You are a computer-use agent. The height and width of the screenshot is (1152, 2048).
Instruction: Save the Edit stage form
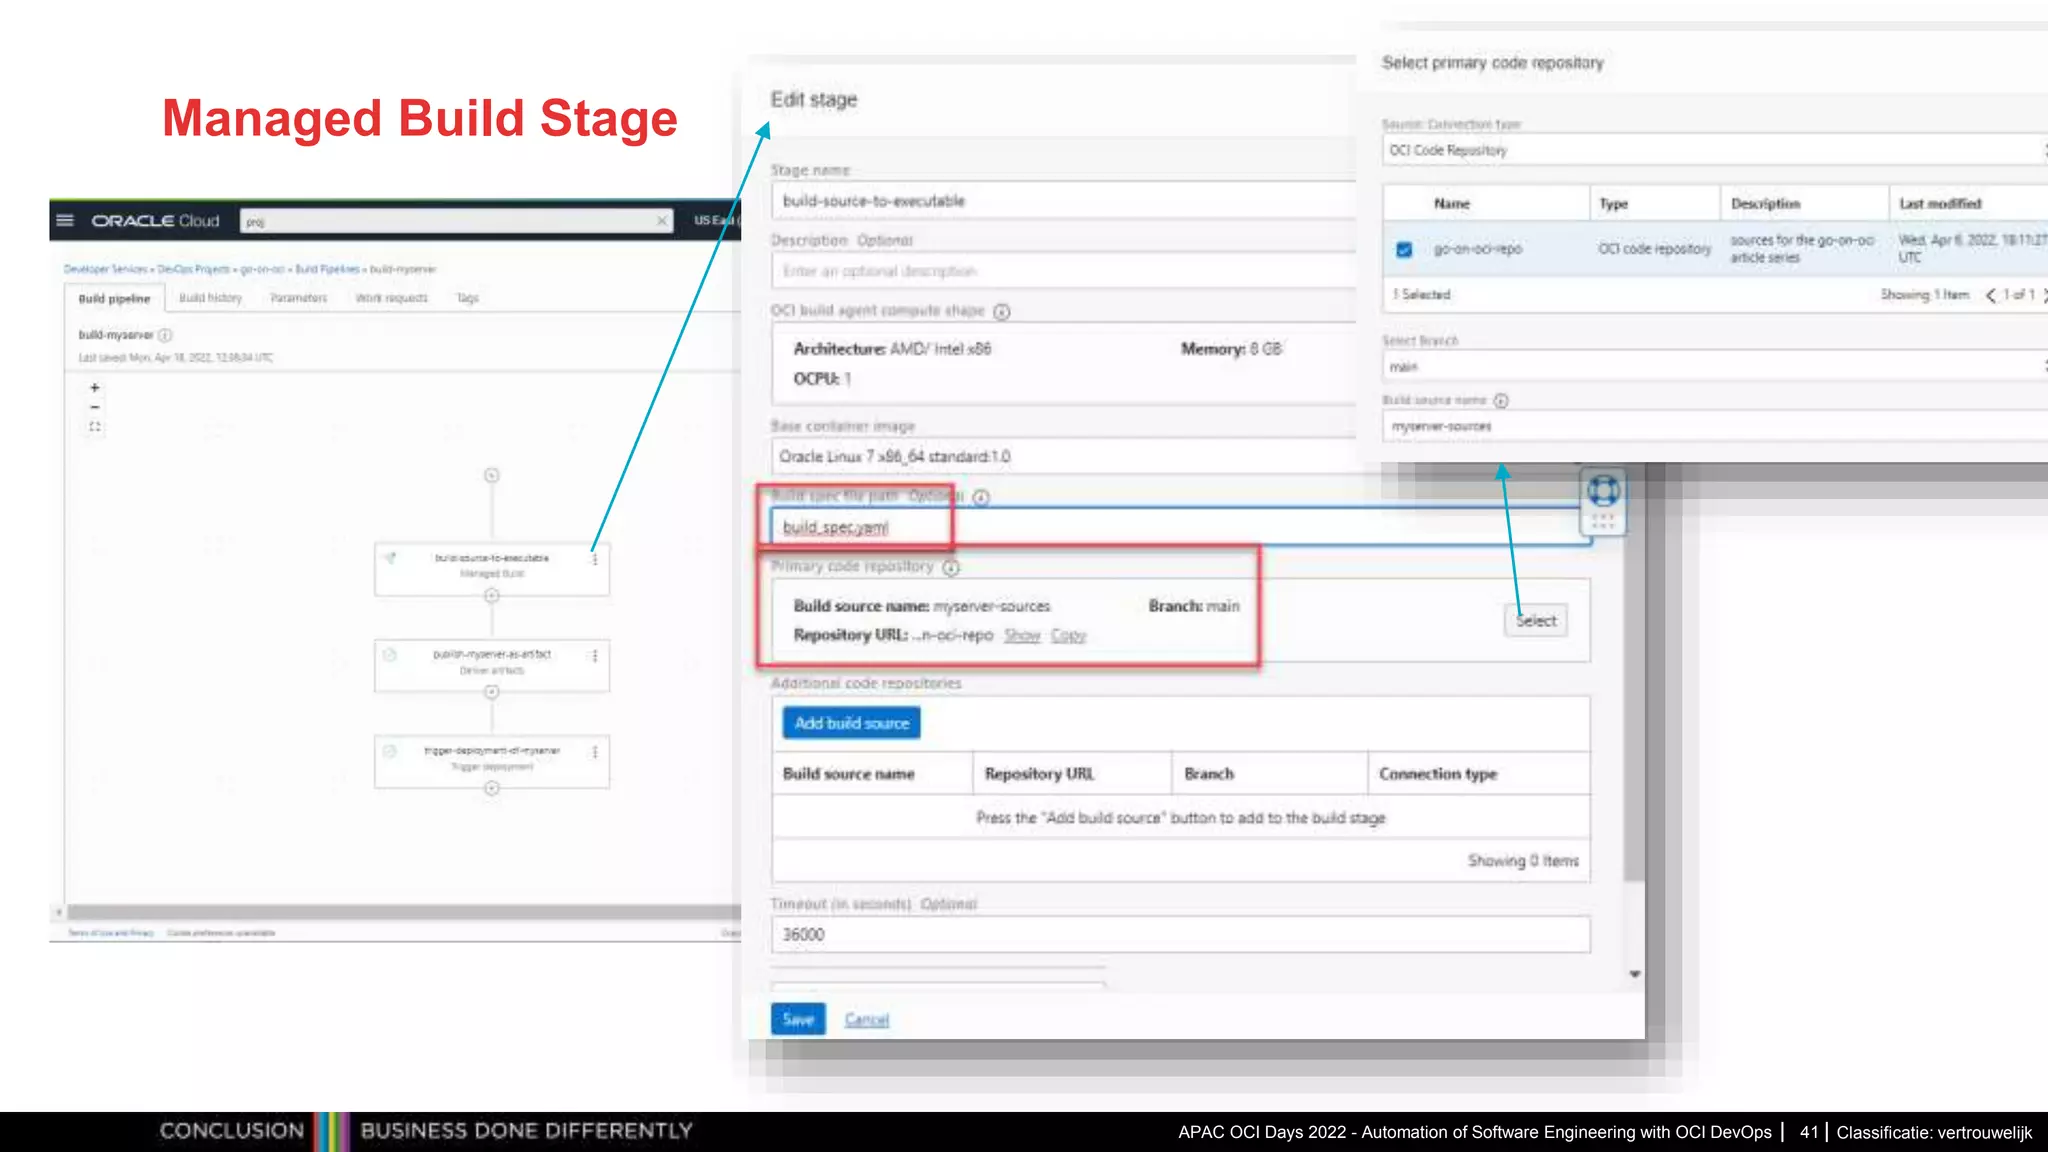tap(798, 1019)
